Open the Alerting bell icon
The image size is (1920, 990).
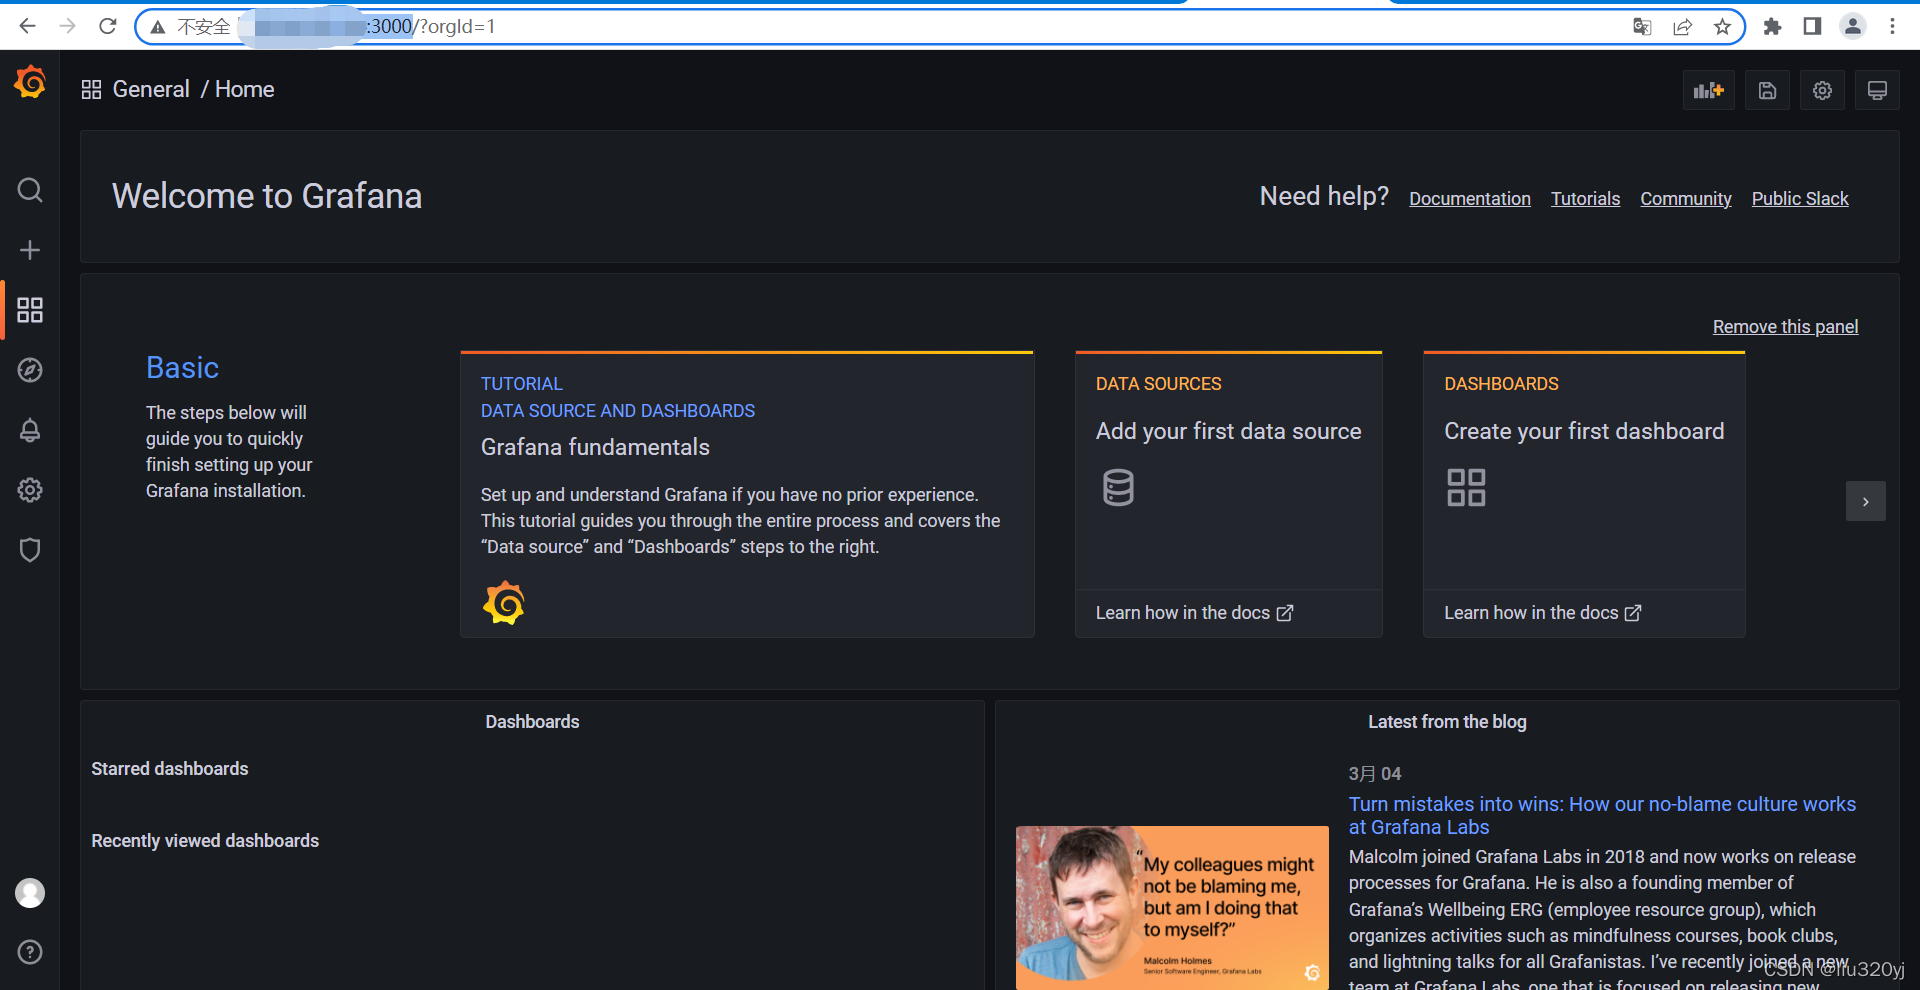(30, 430)
